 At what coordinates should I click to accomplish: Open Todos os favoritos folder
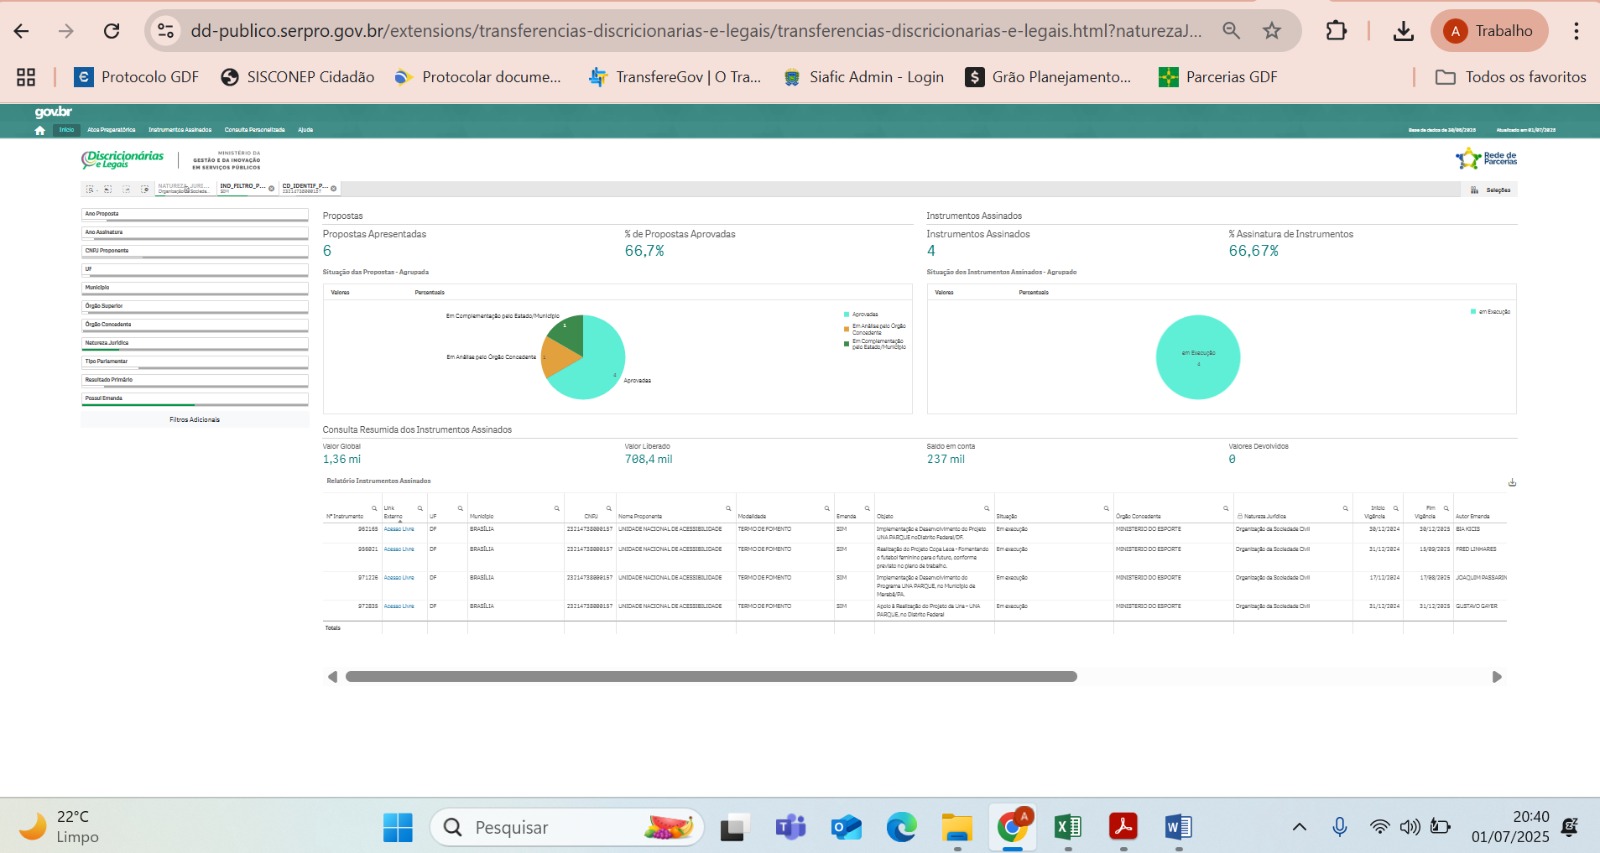coord(1510,77)
